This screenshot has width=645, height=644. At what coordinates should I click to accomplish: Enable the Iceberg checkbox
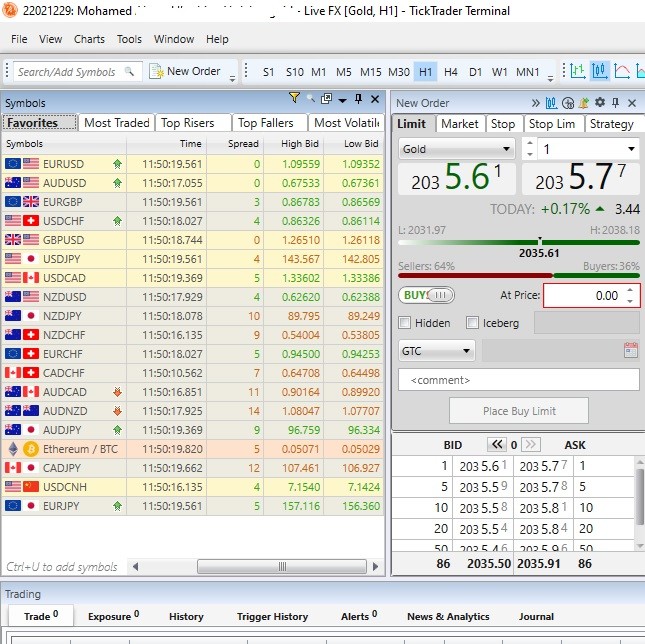click(x=472, y=323)
